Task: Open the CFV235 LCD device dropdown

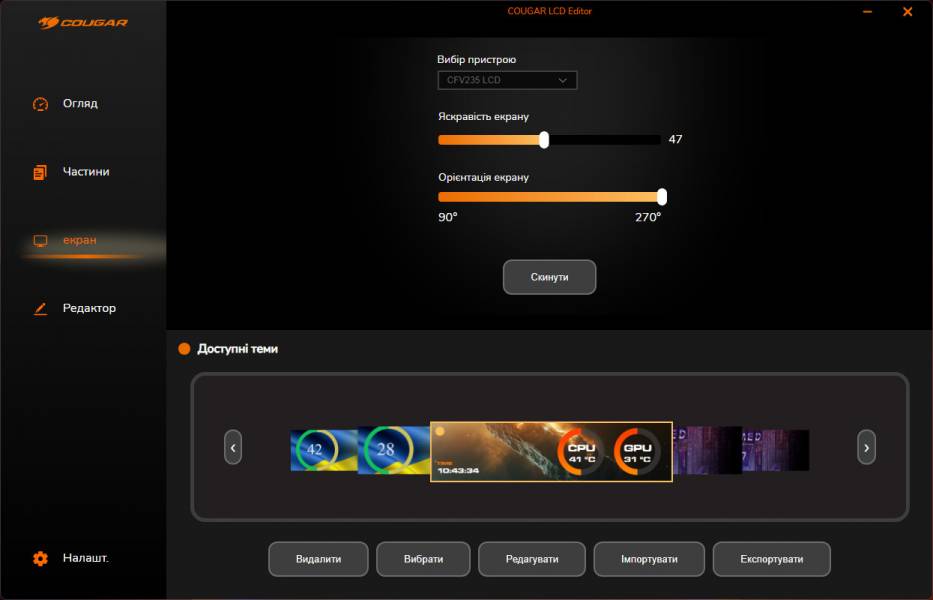Action: 507,80
